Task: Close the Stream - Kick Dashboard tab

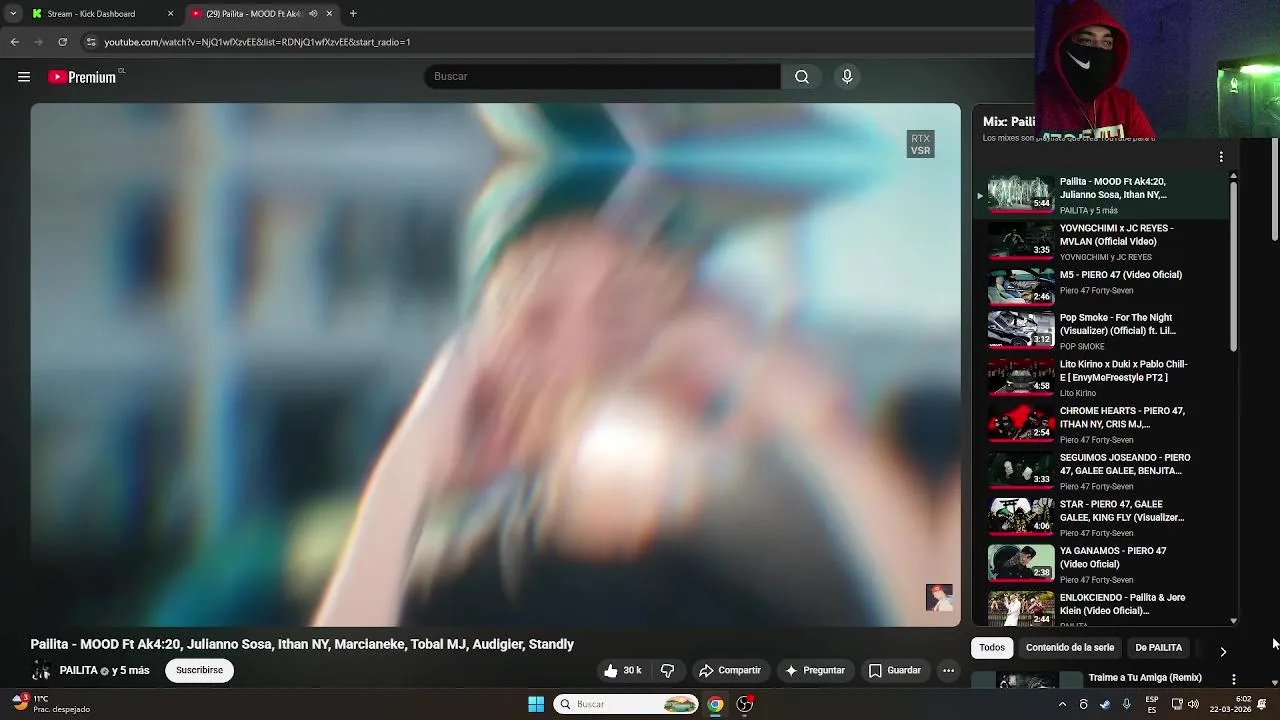Action: tap(170, 14)
